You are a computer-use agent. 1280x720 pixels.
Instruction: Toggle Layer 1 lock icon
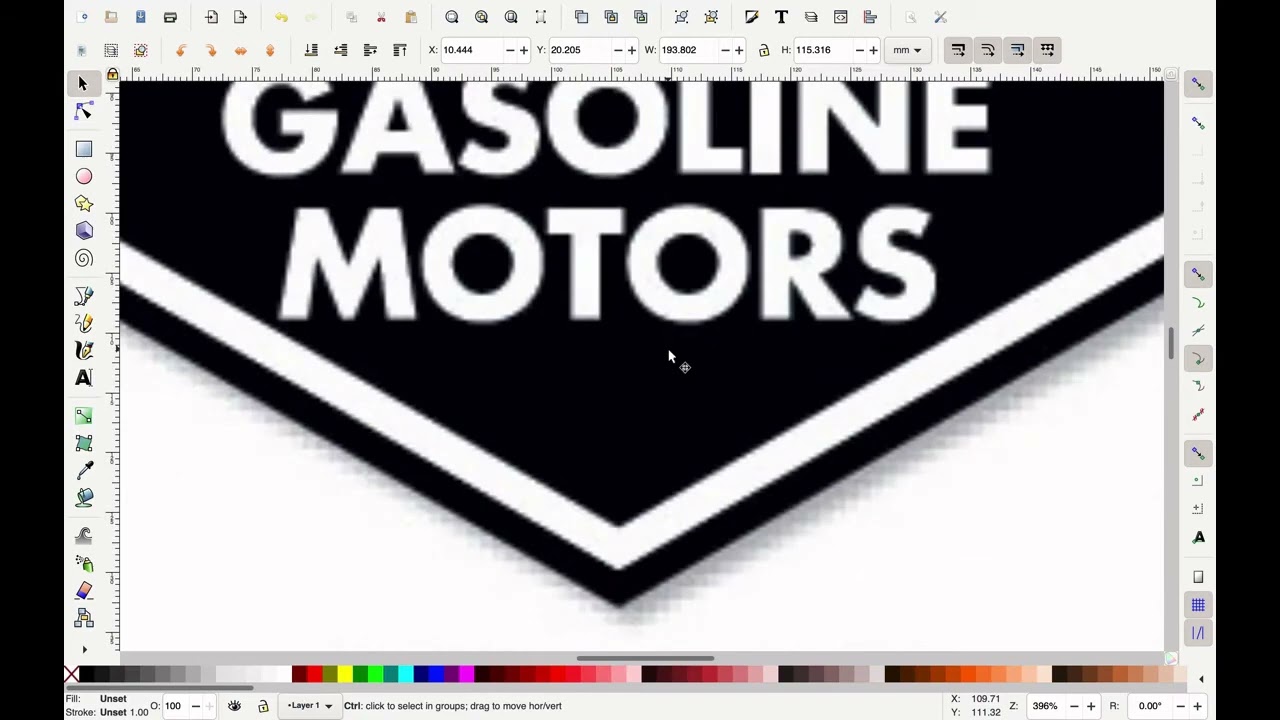(263, 706)
